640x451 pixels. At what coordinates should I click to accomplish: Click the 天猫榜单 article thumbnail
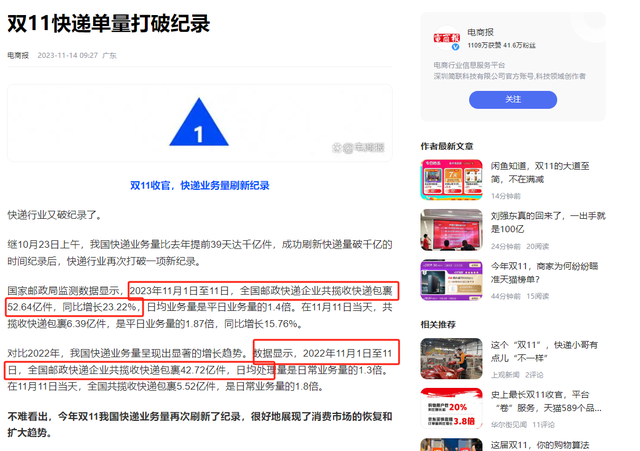coord(451,280)
